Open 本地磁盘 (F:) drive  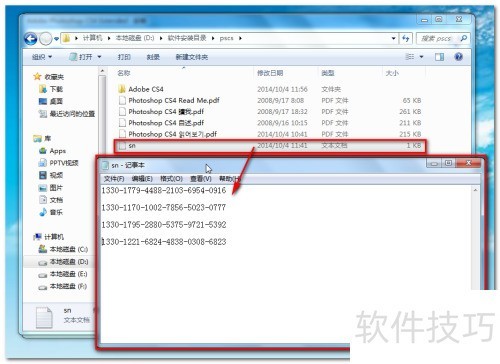click(63, 287)
